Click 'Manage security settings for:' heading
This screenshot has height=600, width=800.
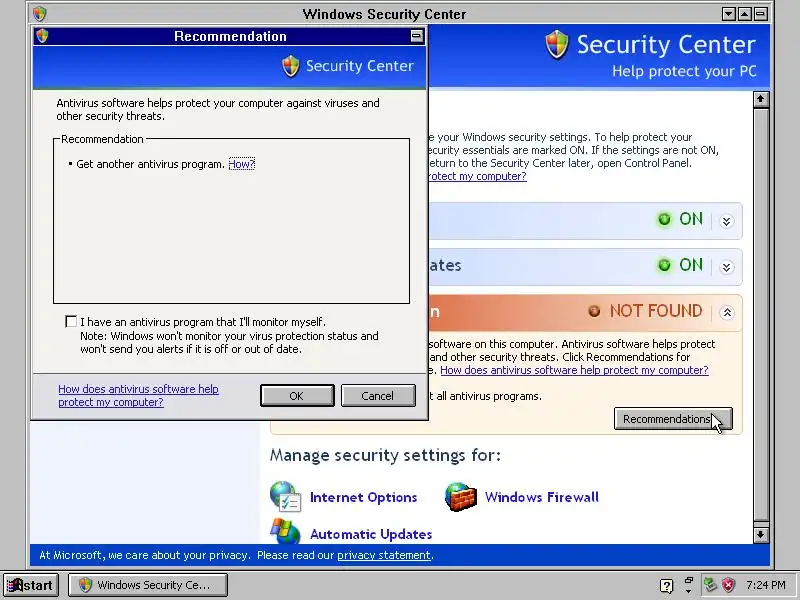385,455
